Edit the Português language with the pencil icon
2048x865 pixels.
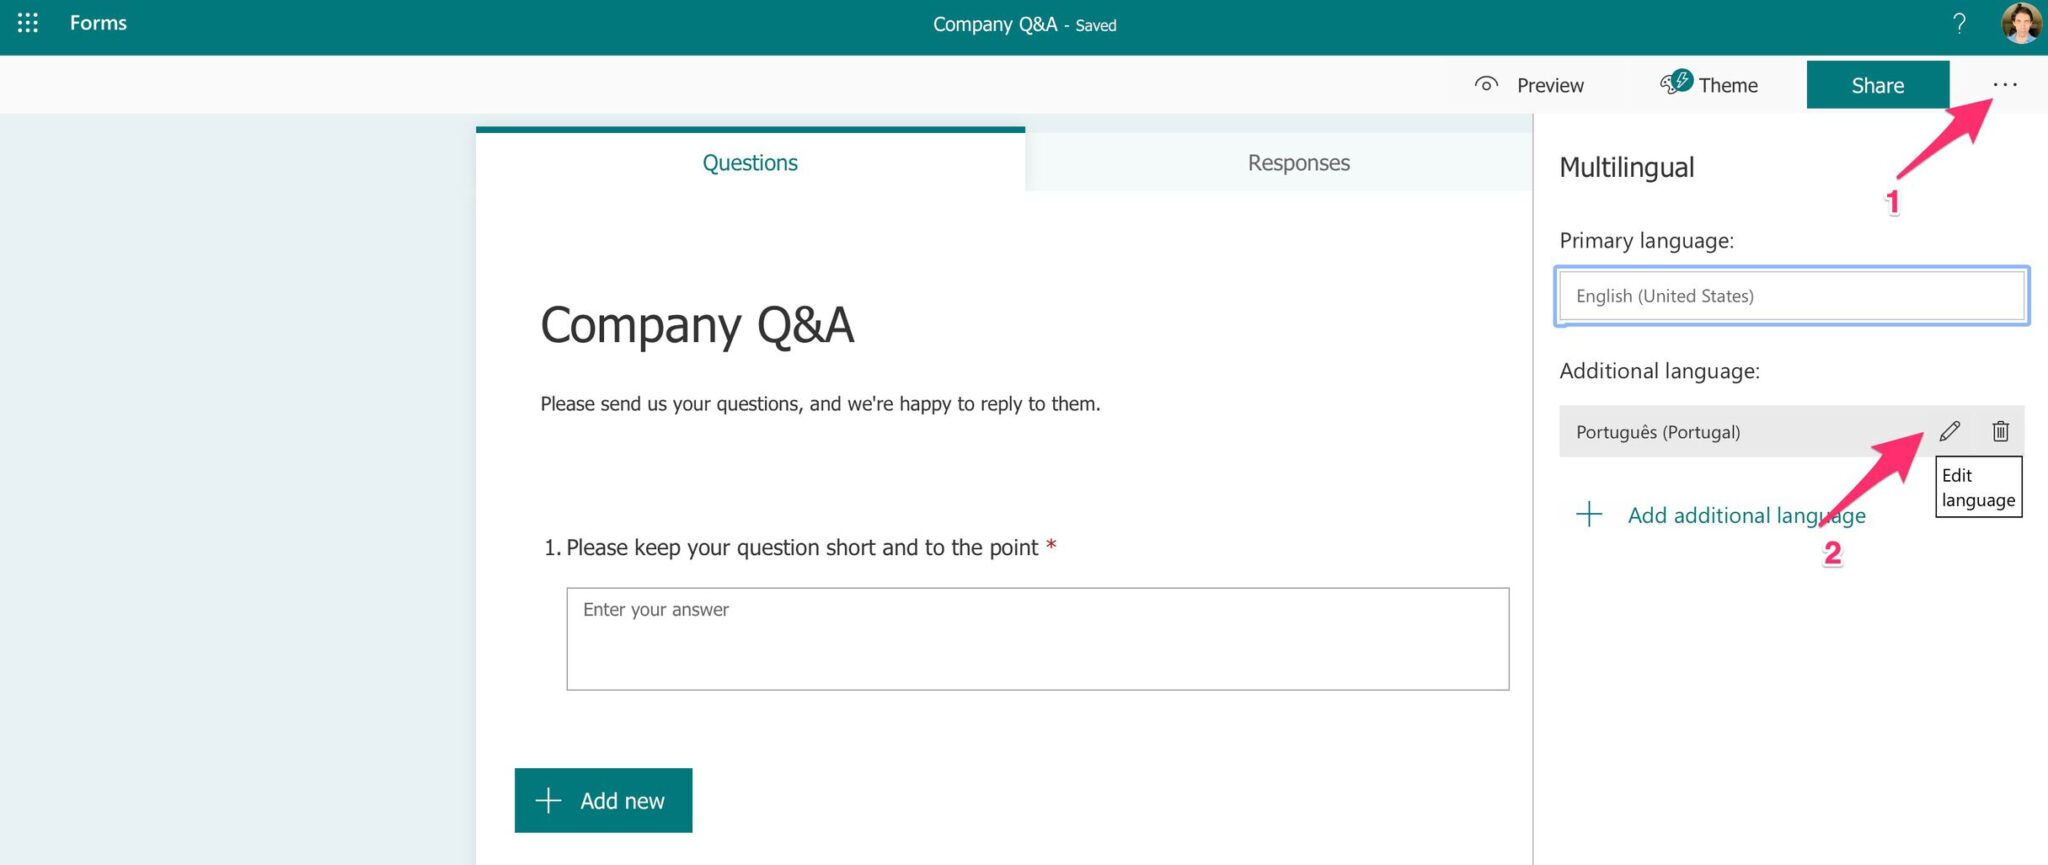(1949, 431)
